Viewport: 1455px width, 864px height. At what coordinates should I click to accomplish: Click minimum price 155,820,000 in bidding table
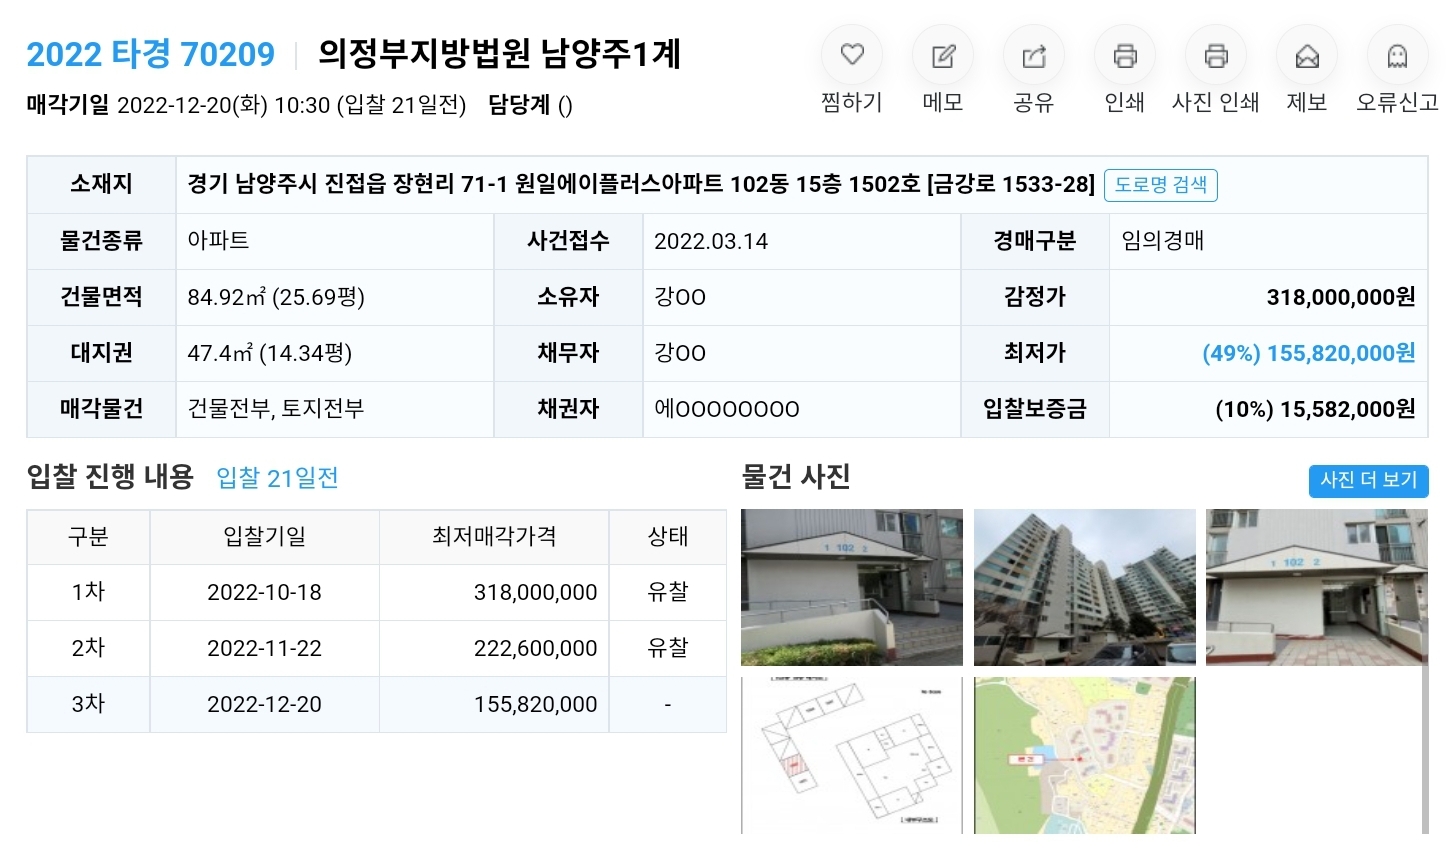point(535,704)
